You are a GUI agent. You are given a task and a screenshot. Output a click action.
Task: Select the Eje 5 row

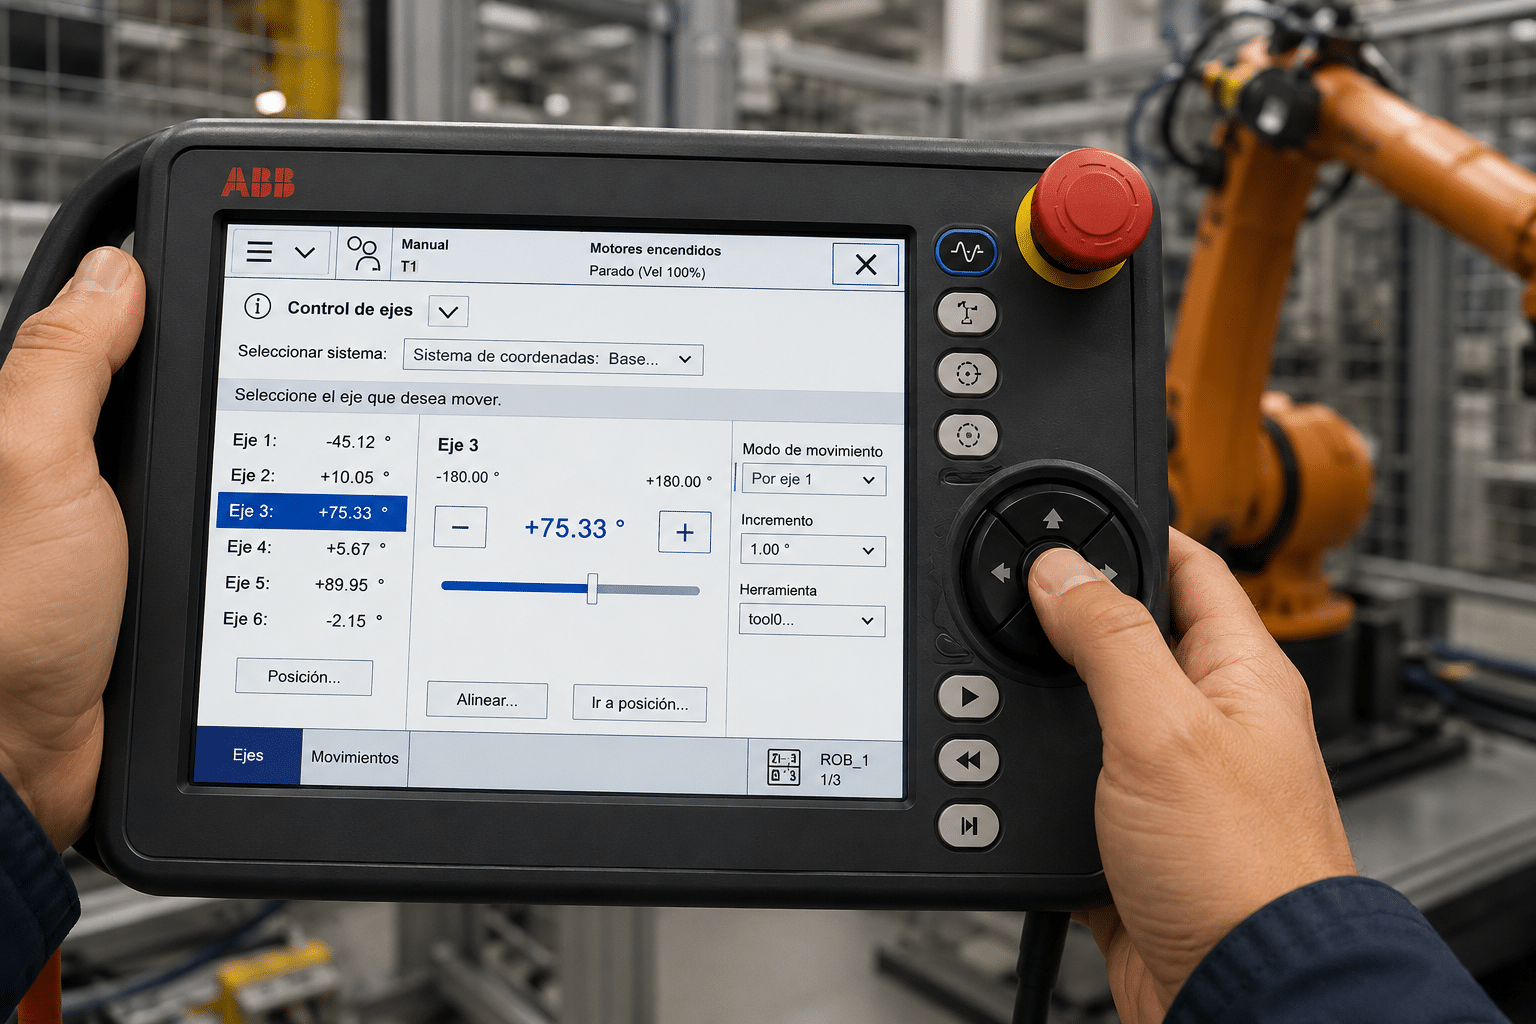point(308,584)
